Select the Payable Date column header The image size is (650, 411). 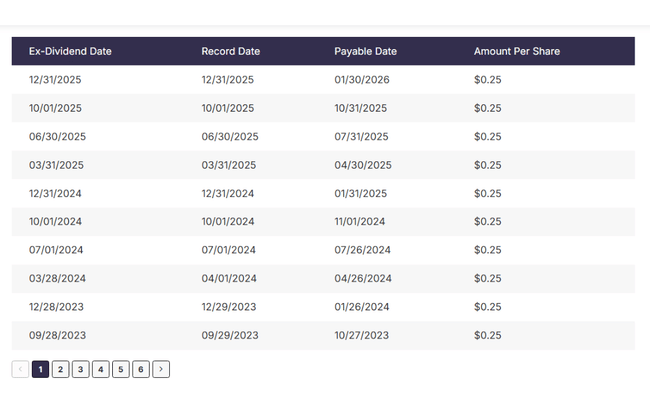coord(365,51)
